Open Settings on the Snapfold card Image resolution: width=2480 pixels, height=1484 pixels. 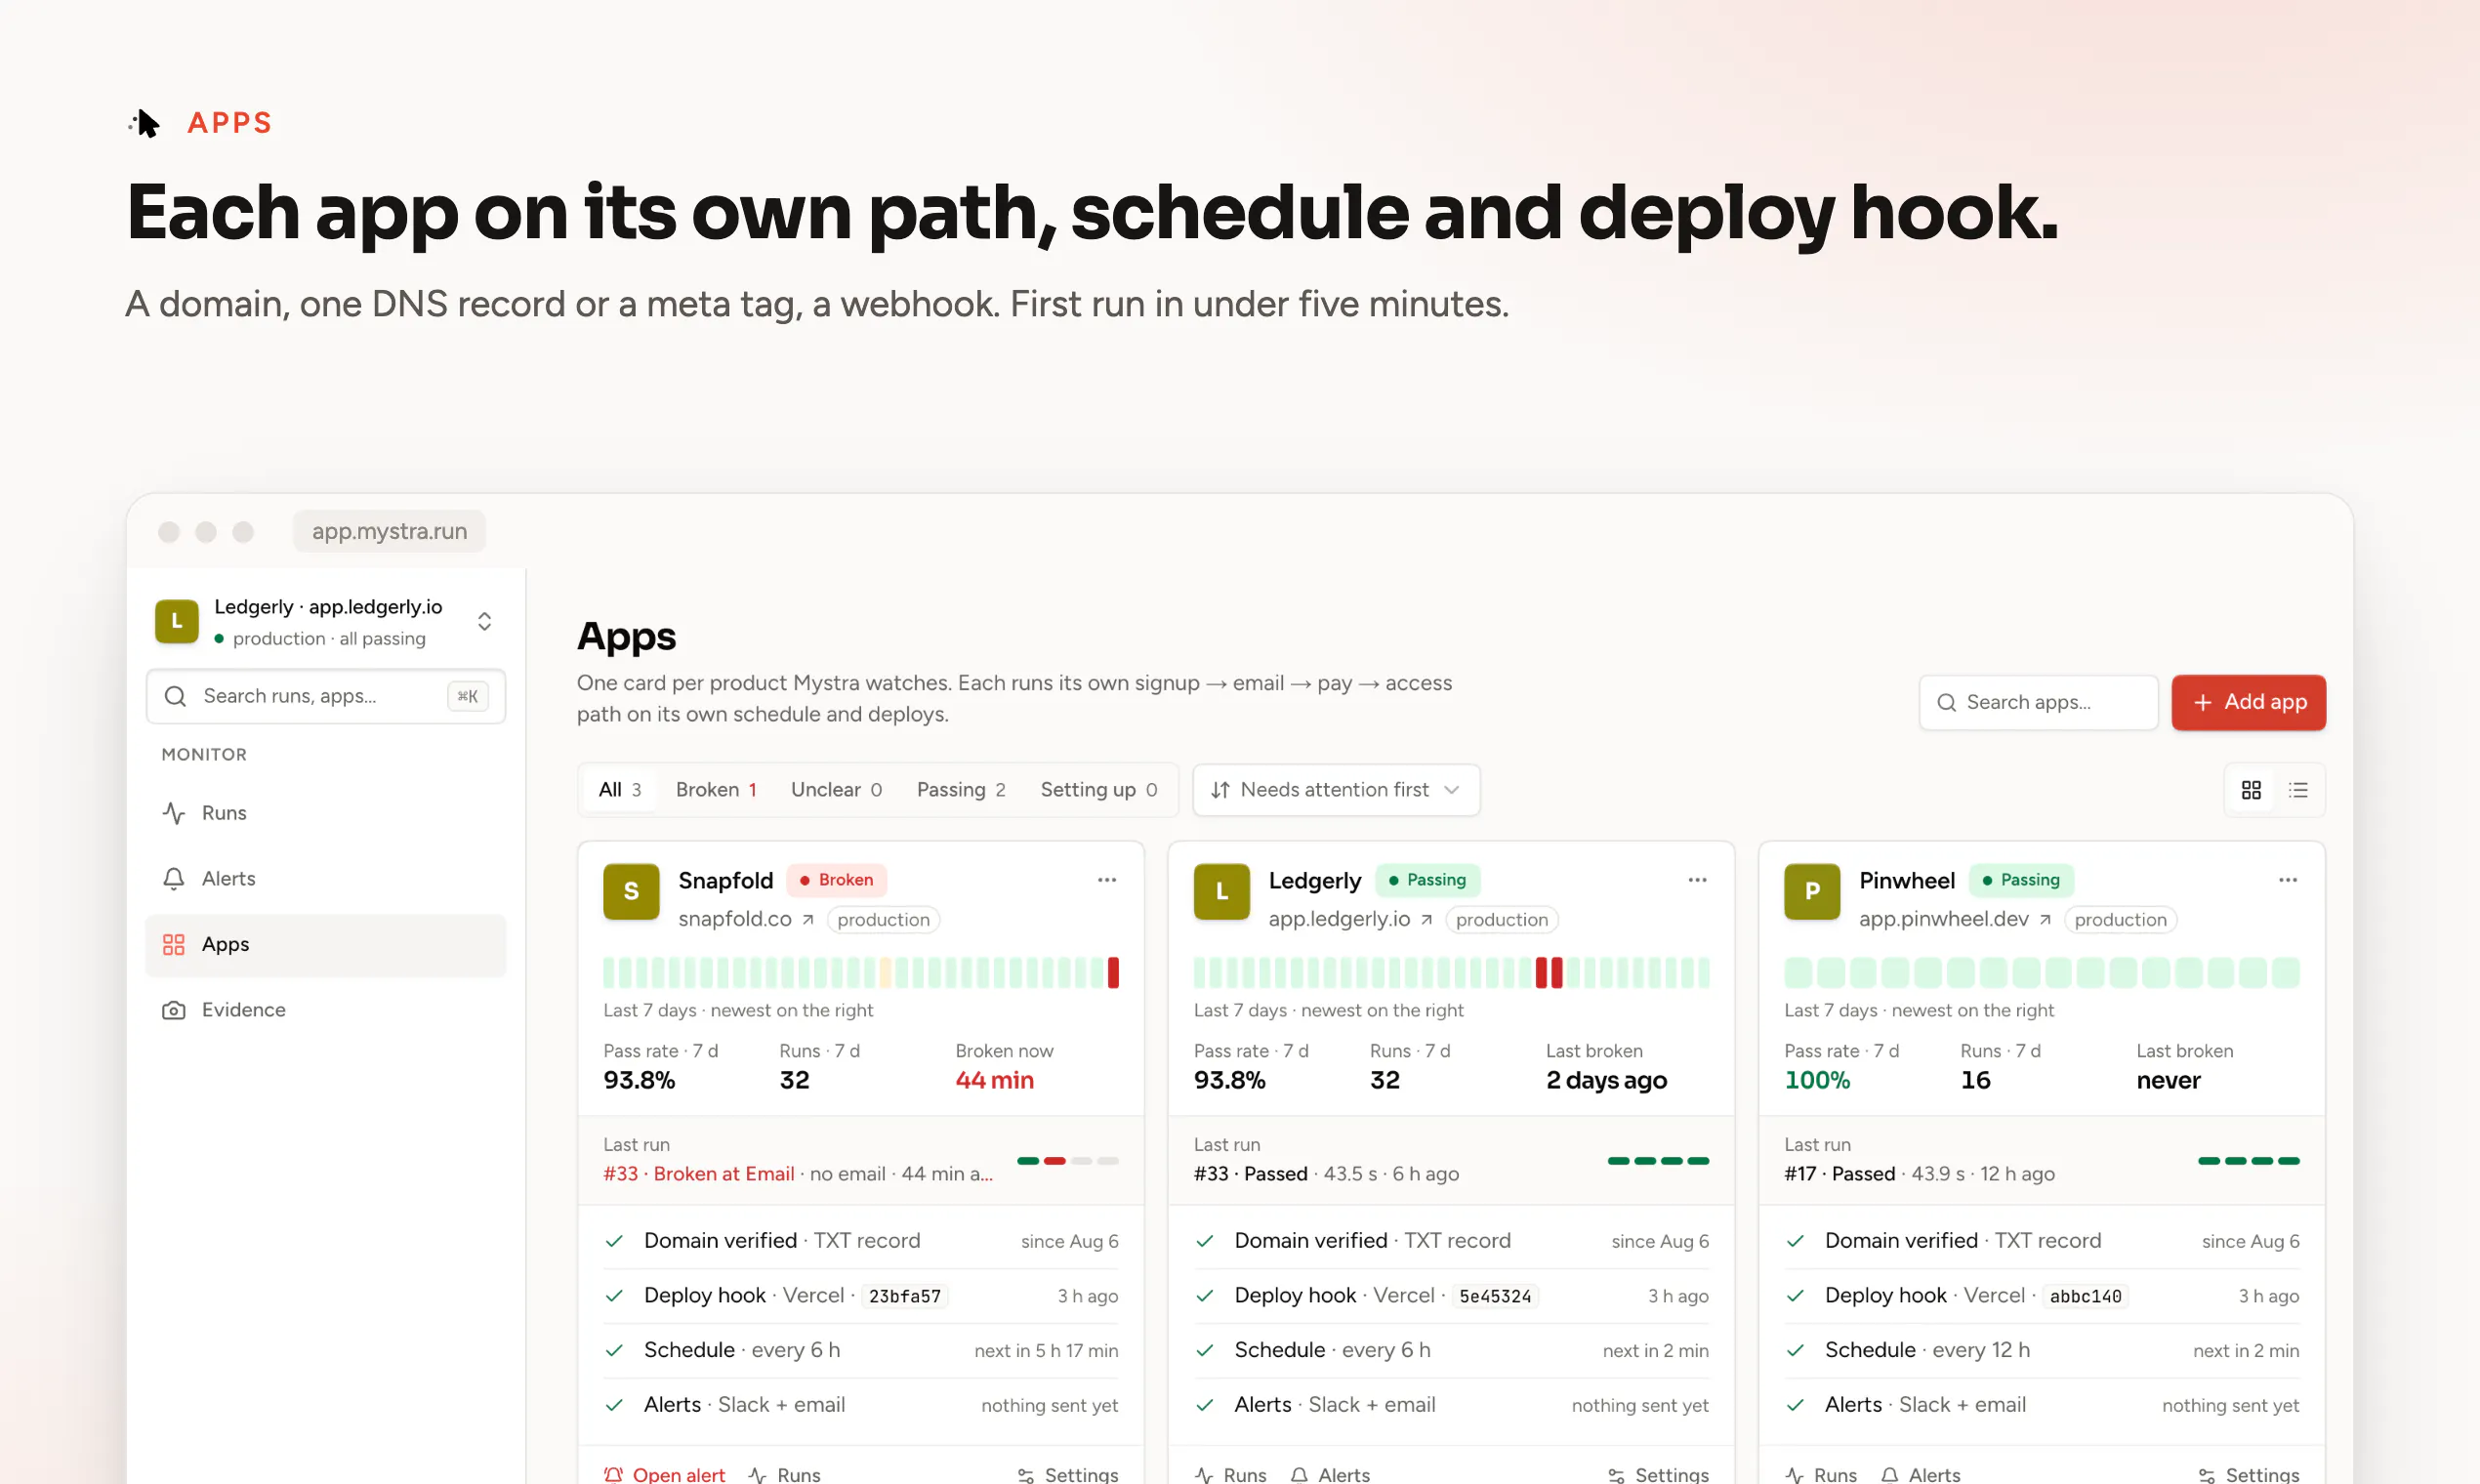pyautogui.click(x=1068, y=1474)
